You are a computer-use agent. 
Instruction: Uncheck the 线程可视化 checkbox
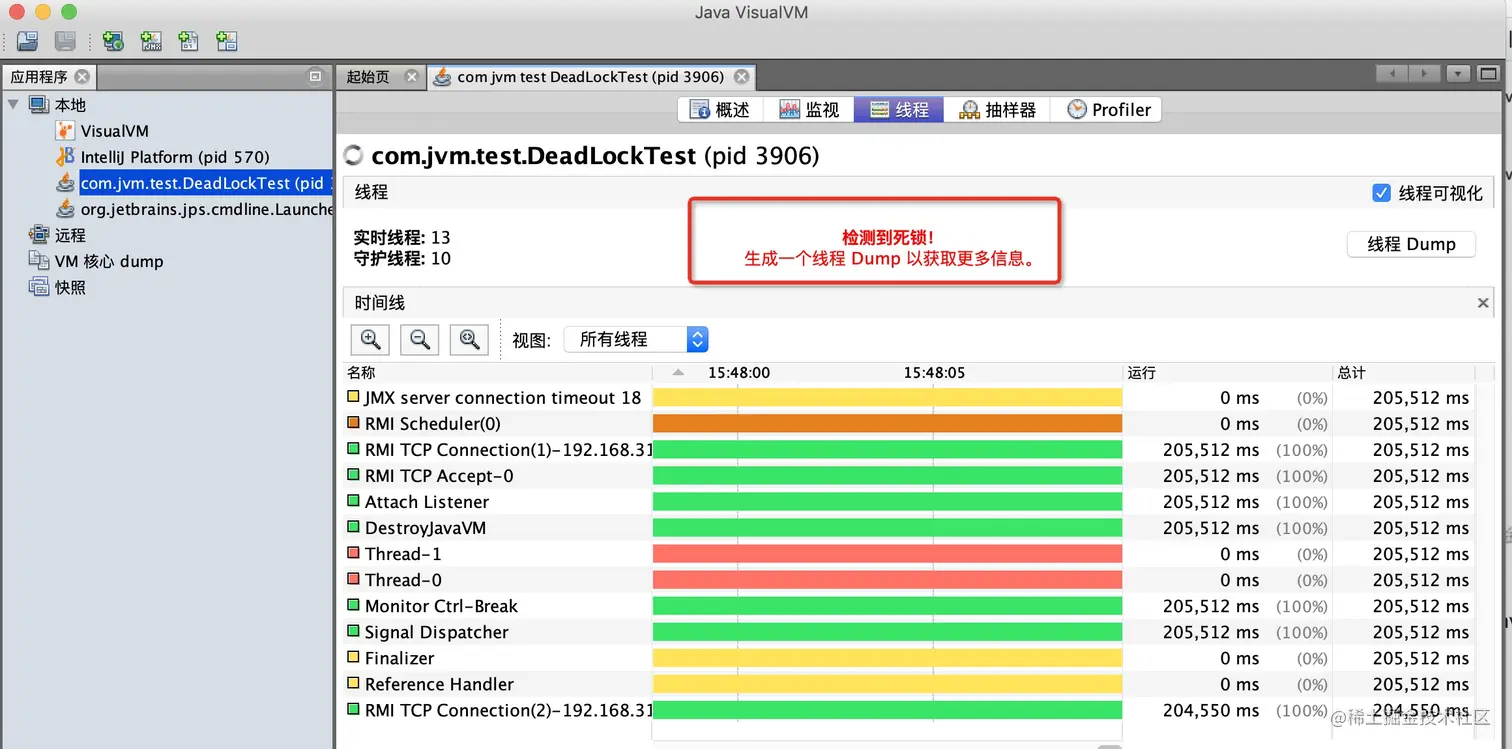[x=1381, y=193]
